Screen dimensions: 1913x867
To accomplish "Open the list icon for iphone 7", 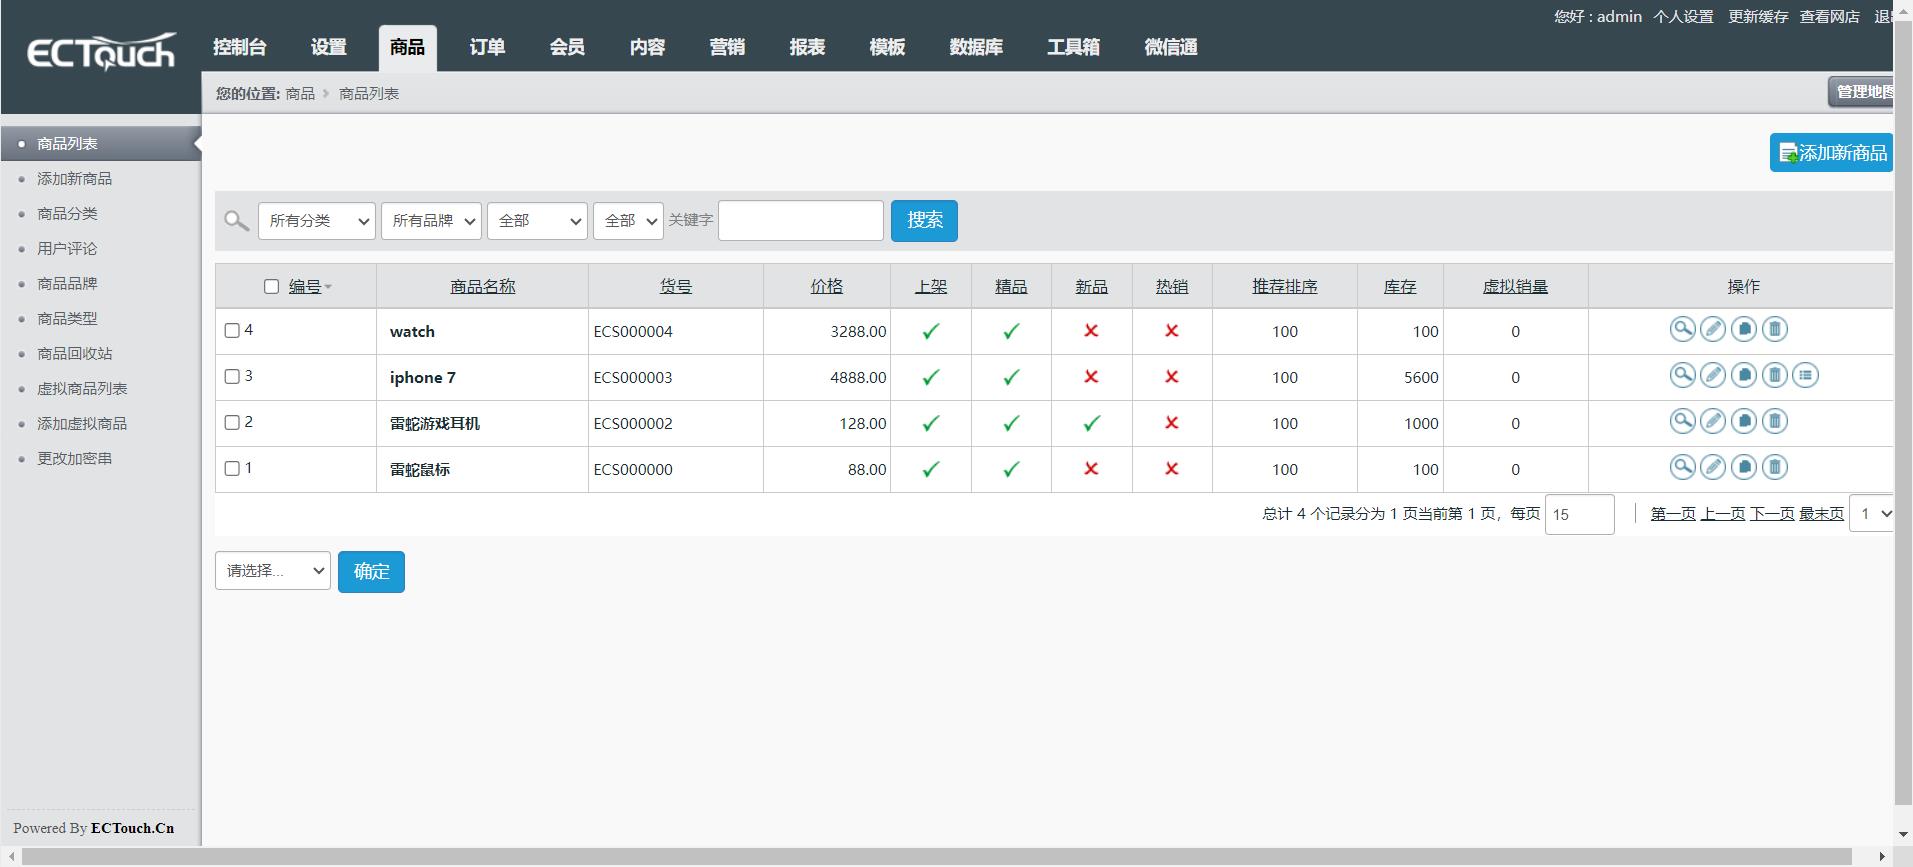I will 1805,375.
